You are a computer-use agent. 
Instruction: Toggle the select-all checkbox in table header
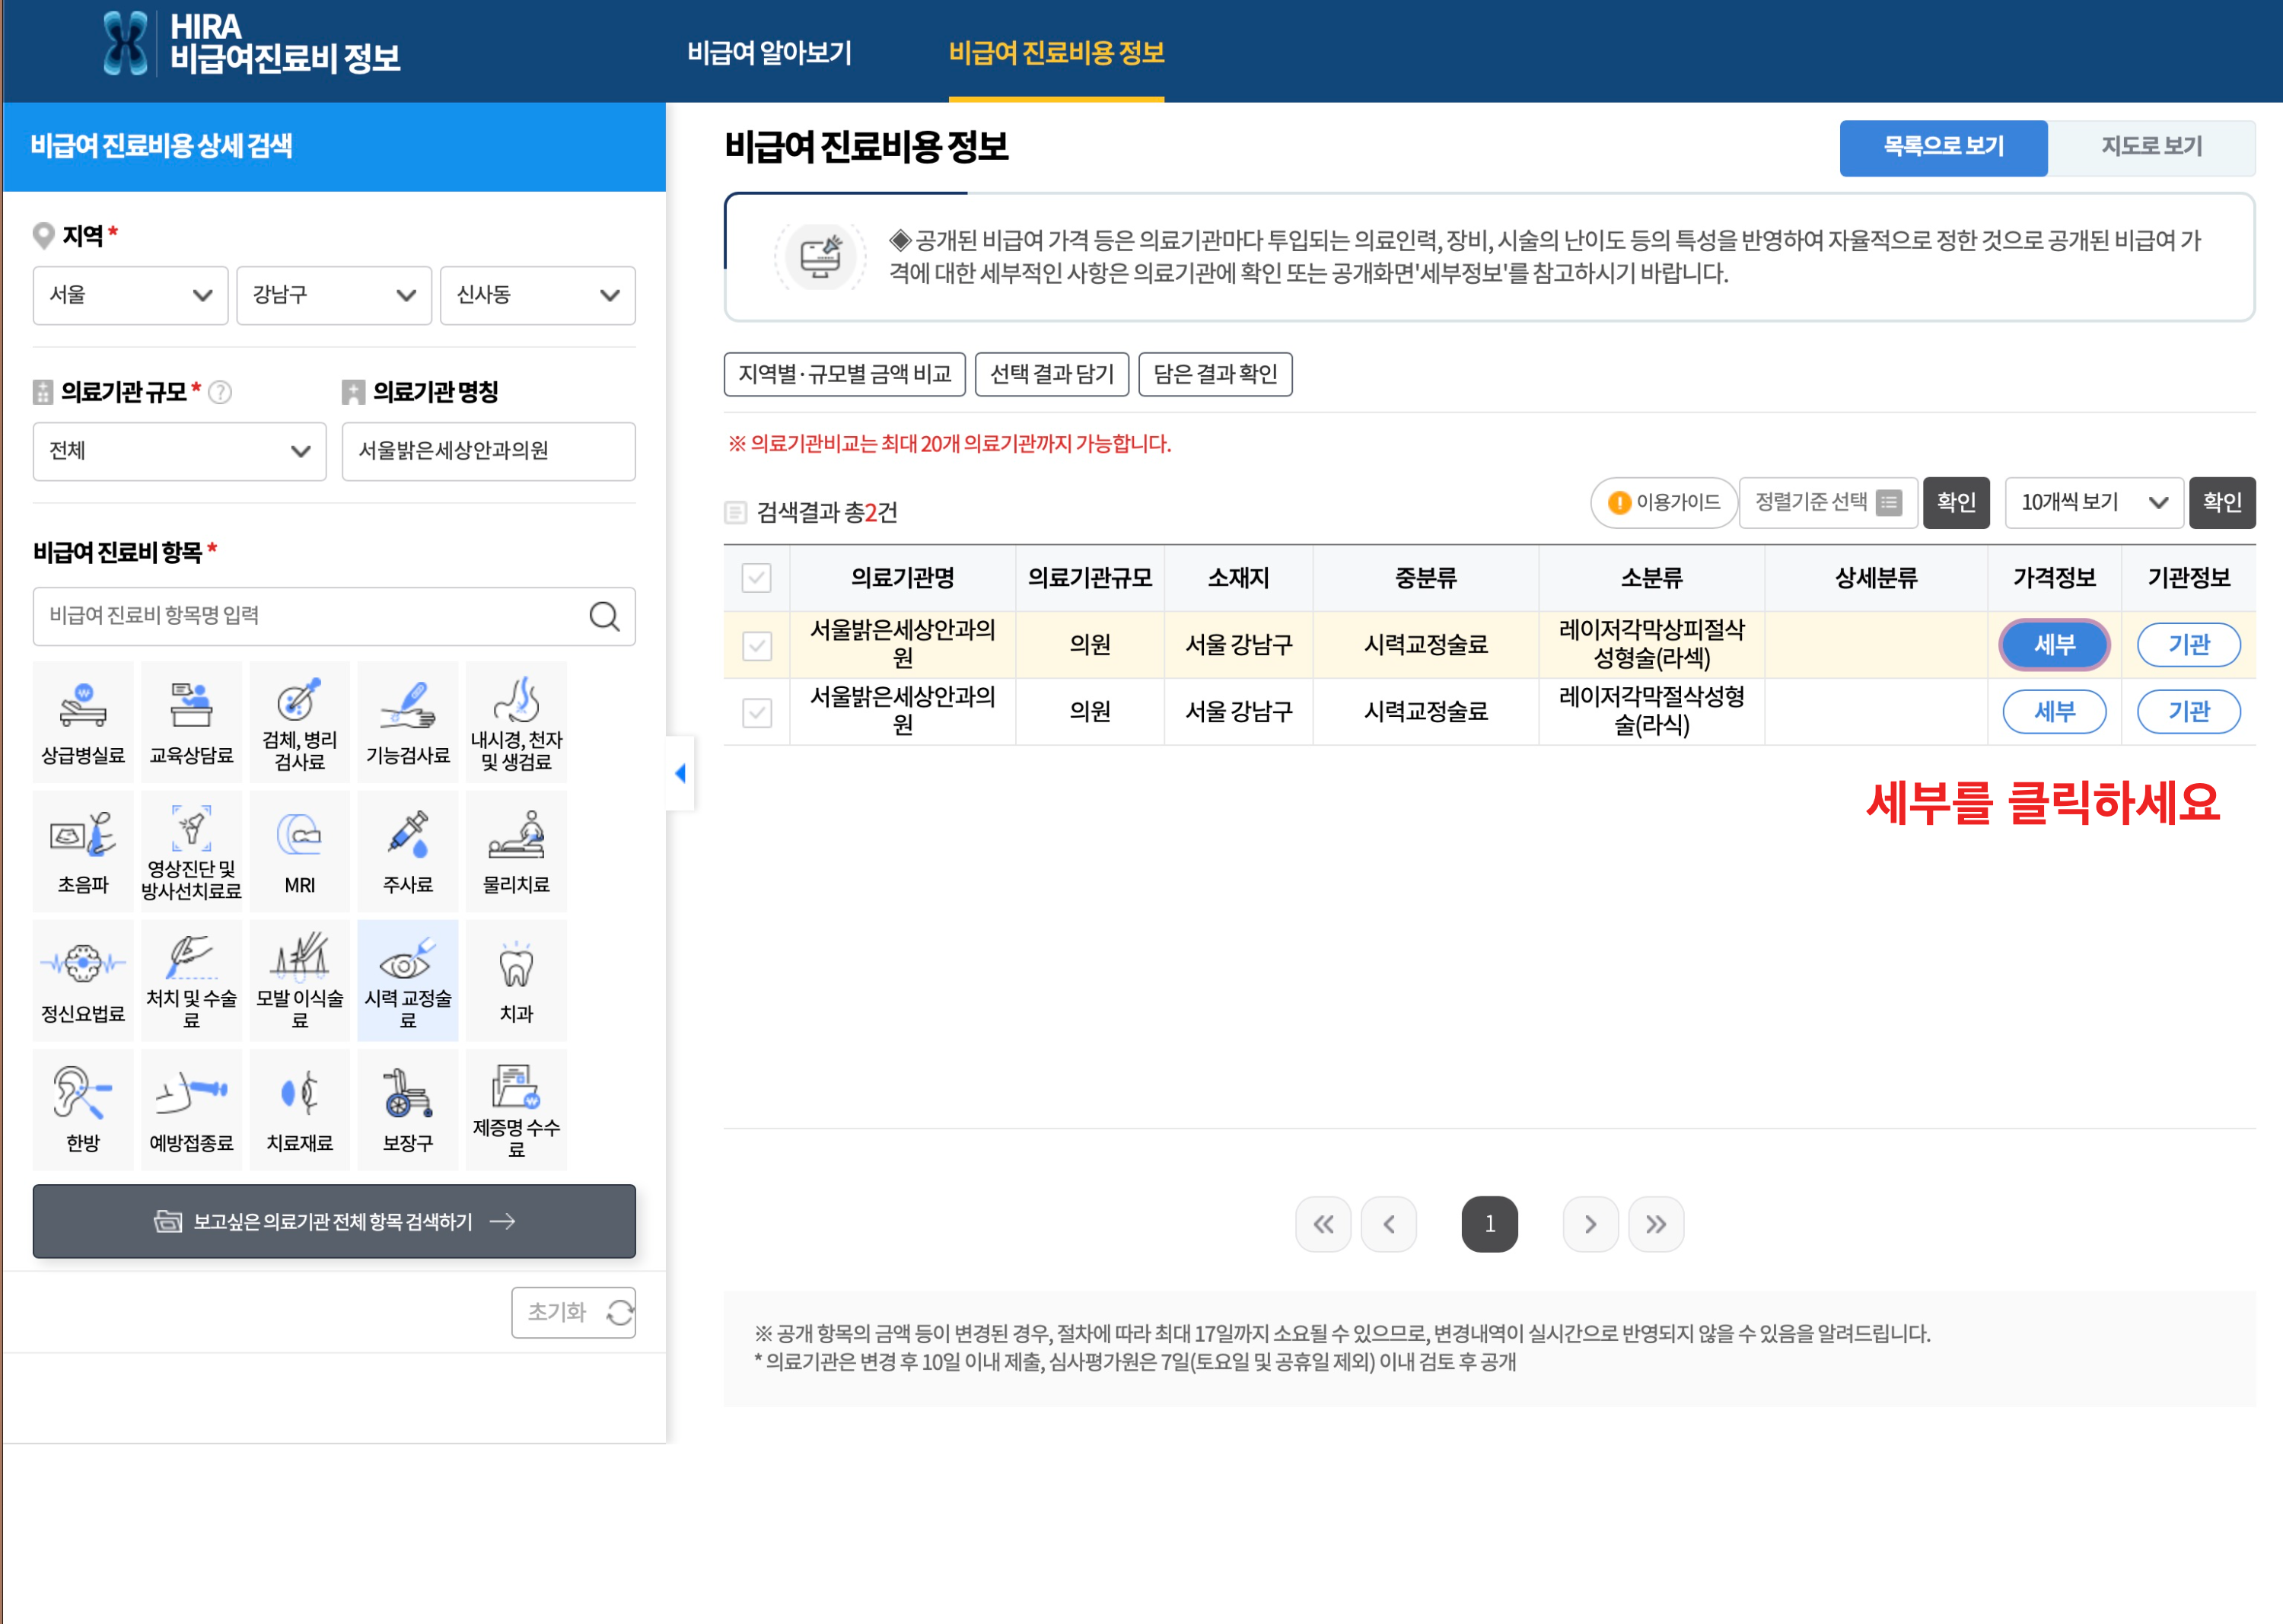[757, 578]
